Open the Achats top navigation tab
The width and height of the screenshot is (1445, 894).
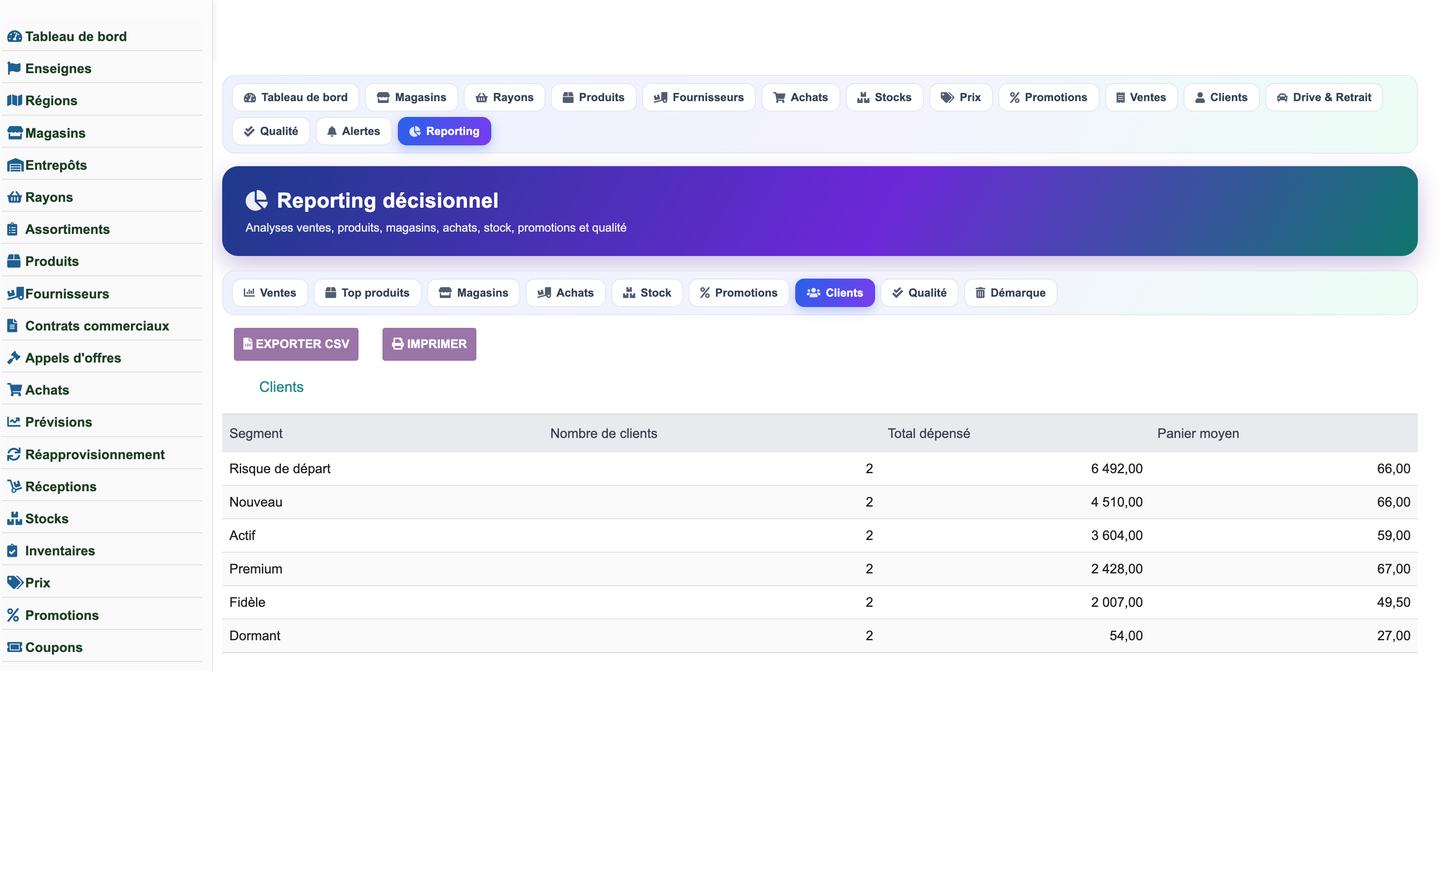(801, 98)
